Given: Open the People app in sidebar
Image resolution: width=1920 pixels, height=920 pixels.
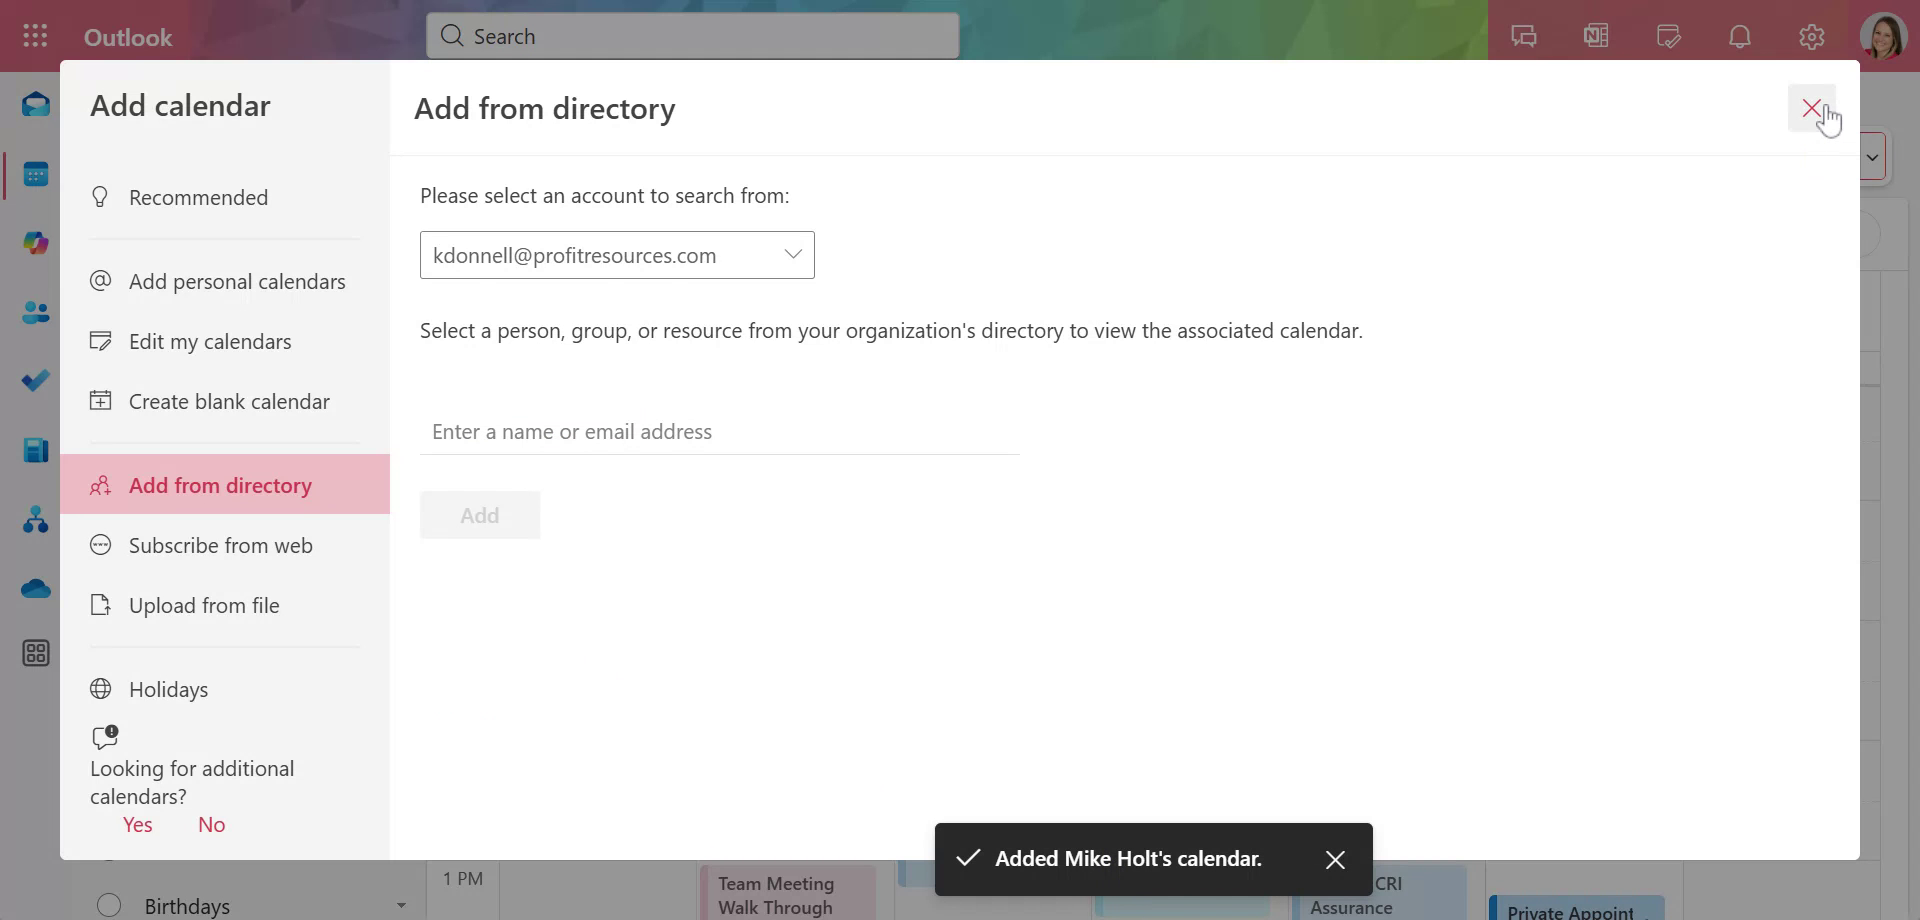Looking at the screenshot, I should tap(36, 313).
